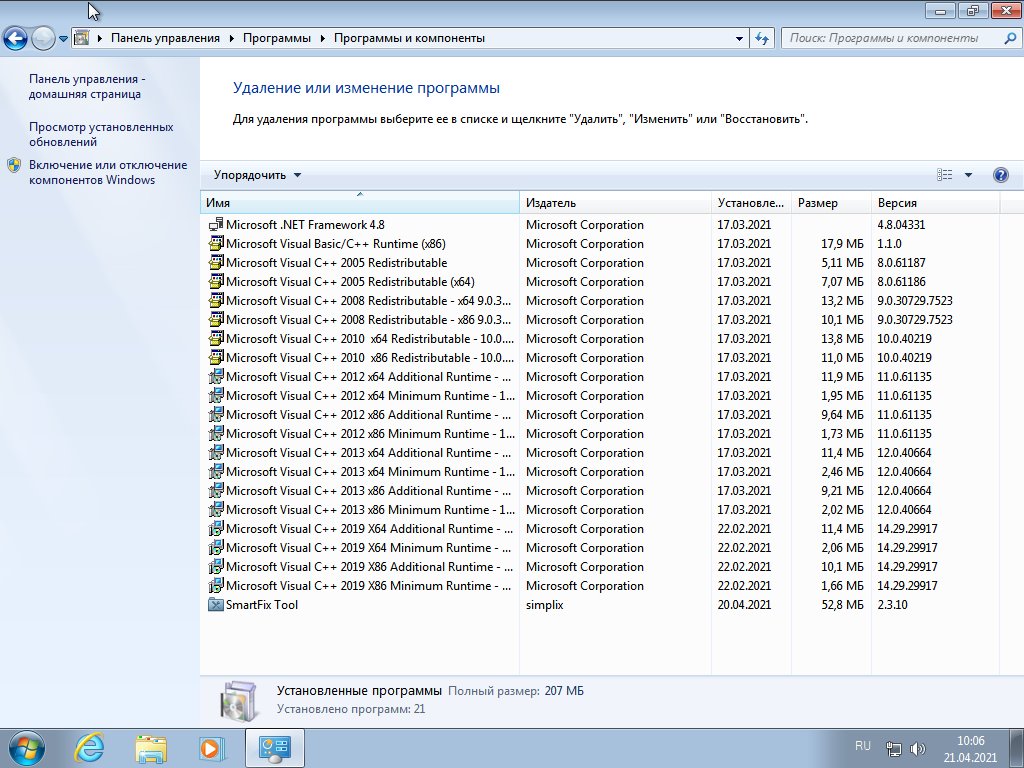
Task: Click the change view icon
Action: (945, 175)
